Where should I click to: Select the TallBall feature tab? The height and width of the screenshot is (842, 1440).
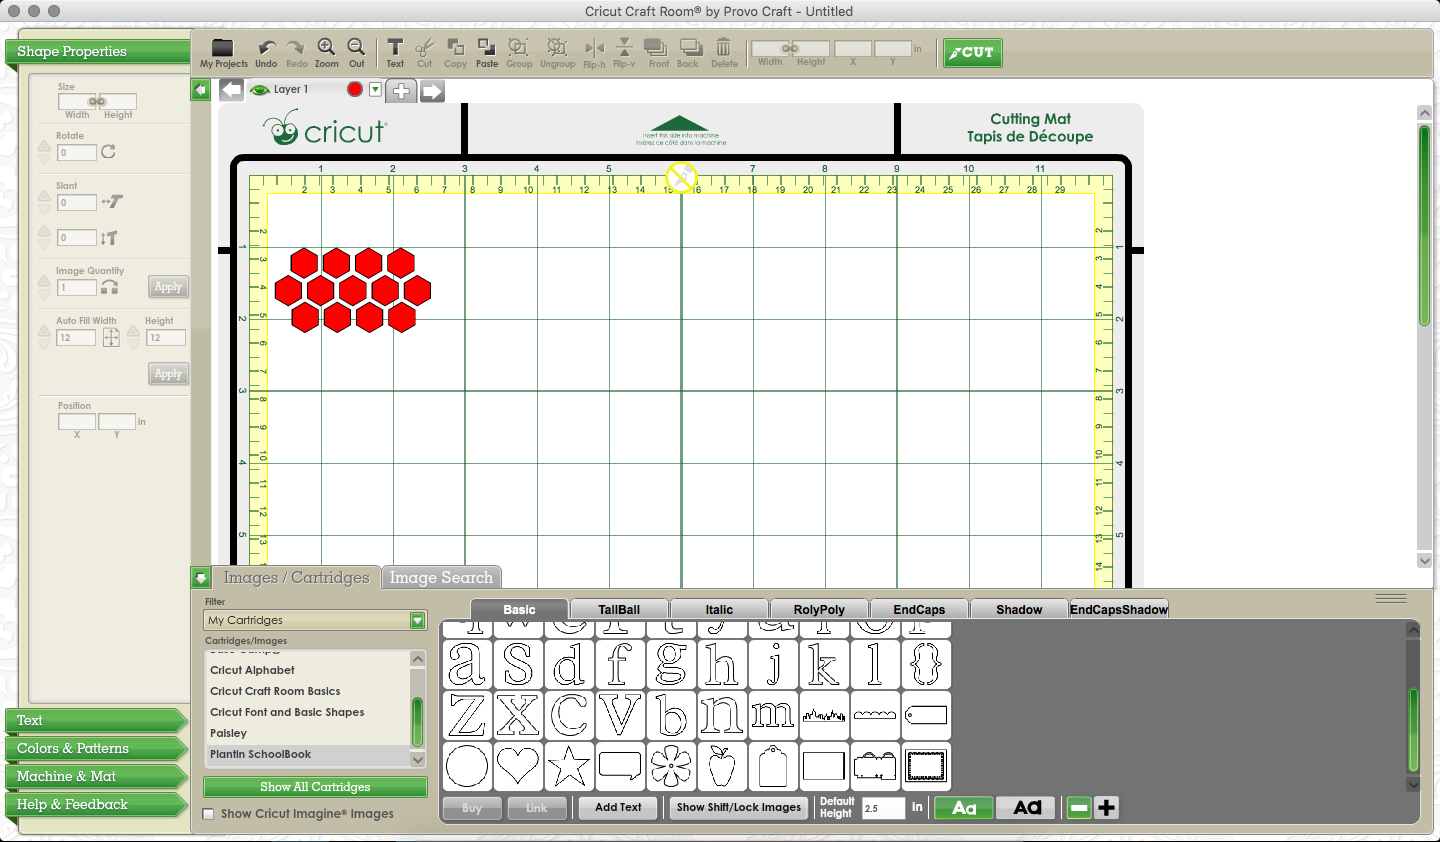click(x=619, y=609)
